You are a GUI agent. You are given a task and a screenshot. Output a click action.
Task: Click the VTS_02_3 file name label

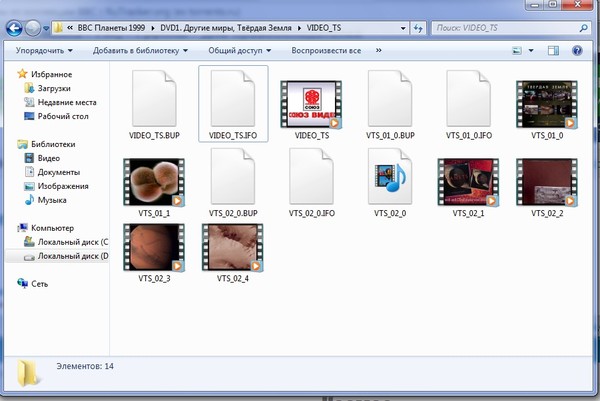[x=154, y=279]
